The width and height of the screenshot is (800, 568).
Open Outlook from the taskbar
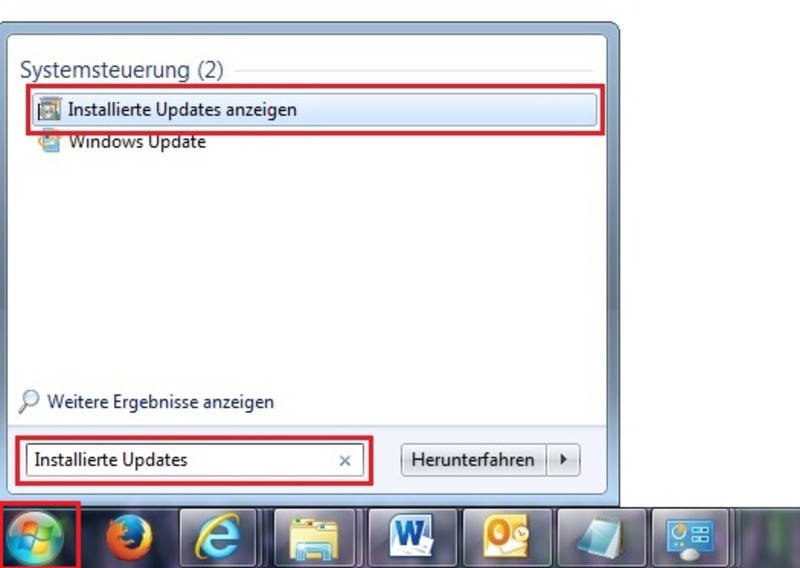click(507, 537)
